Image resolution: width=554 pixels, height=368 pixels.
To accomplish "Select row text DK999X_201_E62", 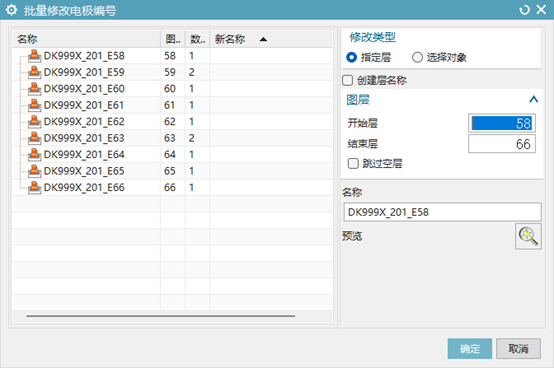I will (x=84, y=121).
